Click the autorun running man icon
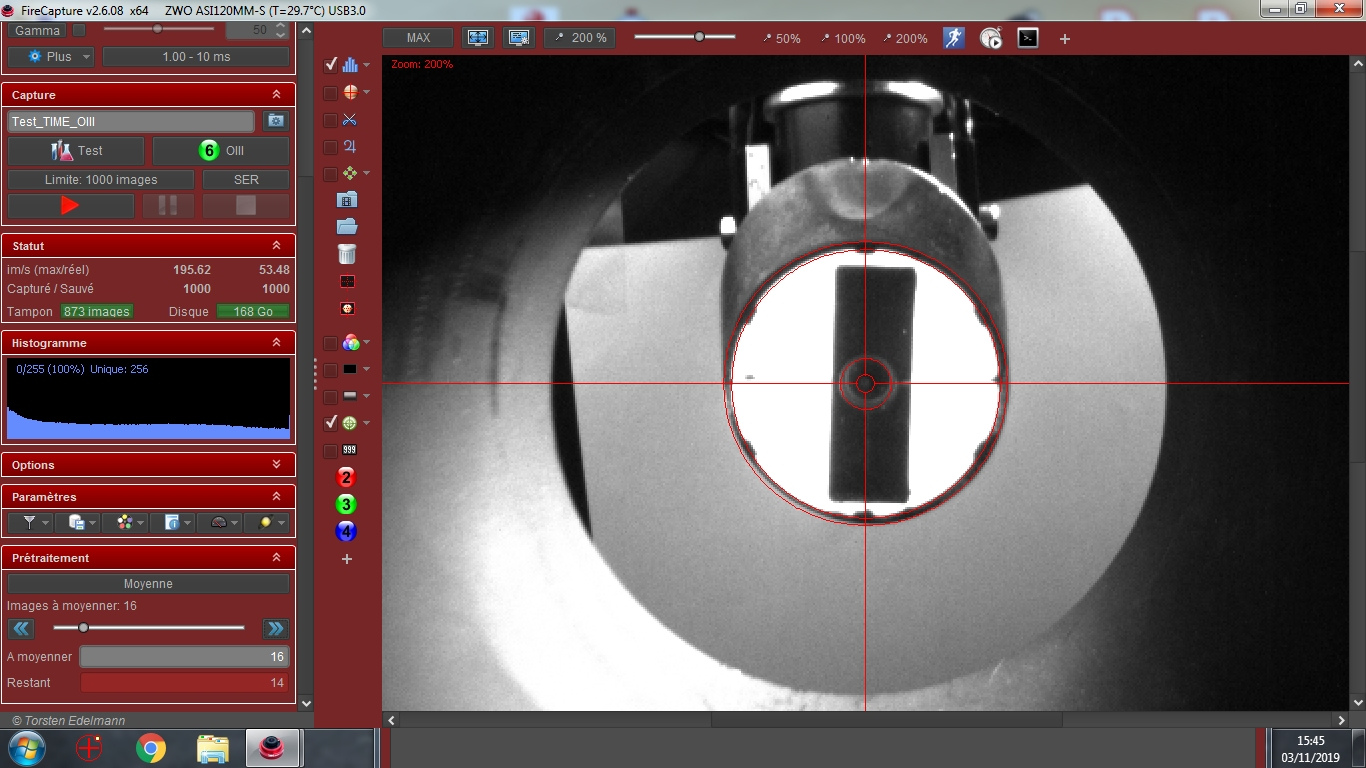 coord(953,38)
